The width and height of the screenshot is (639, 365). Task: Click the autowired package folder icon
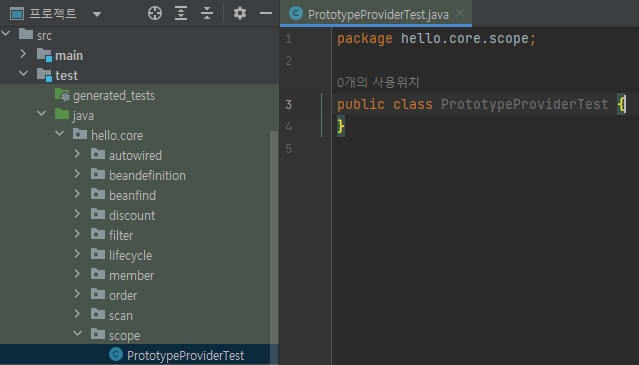pyautogui.click(x=98, y=154)
